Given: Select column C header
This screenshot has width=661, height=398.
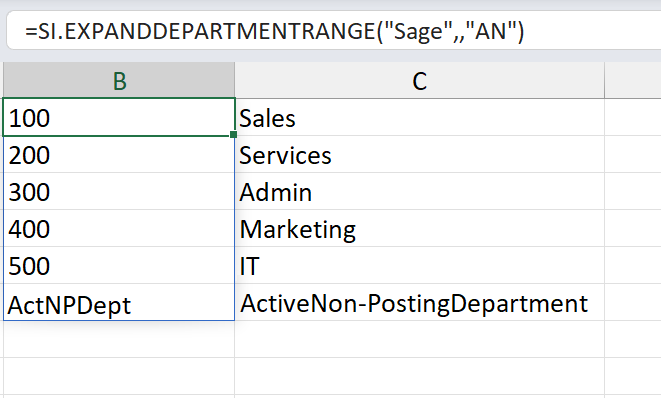Looking at the screenshot, I should click(419, 80).
